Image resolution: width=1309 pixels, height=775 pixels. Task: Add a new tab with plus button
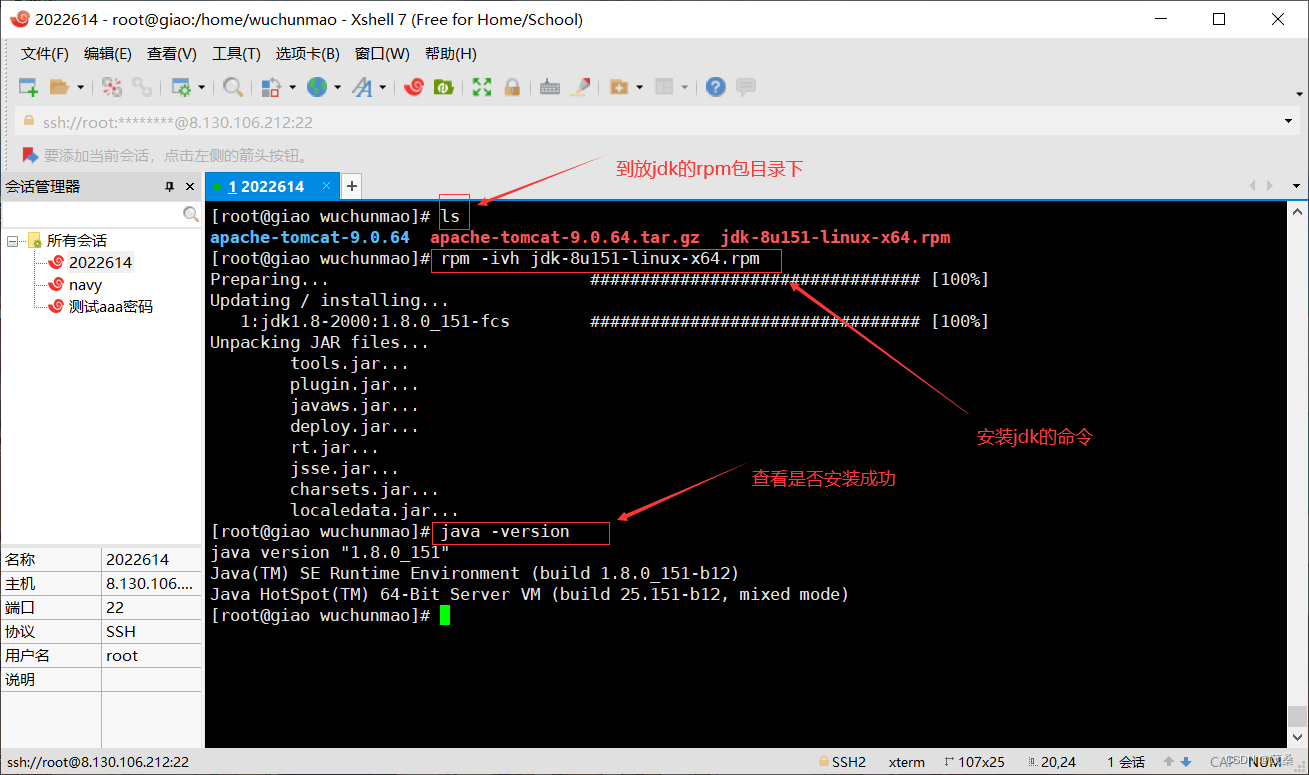click(x=351, y=186)
